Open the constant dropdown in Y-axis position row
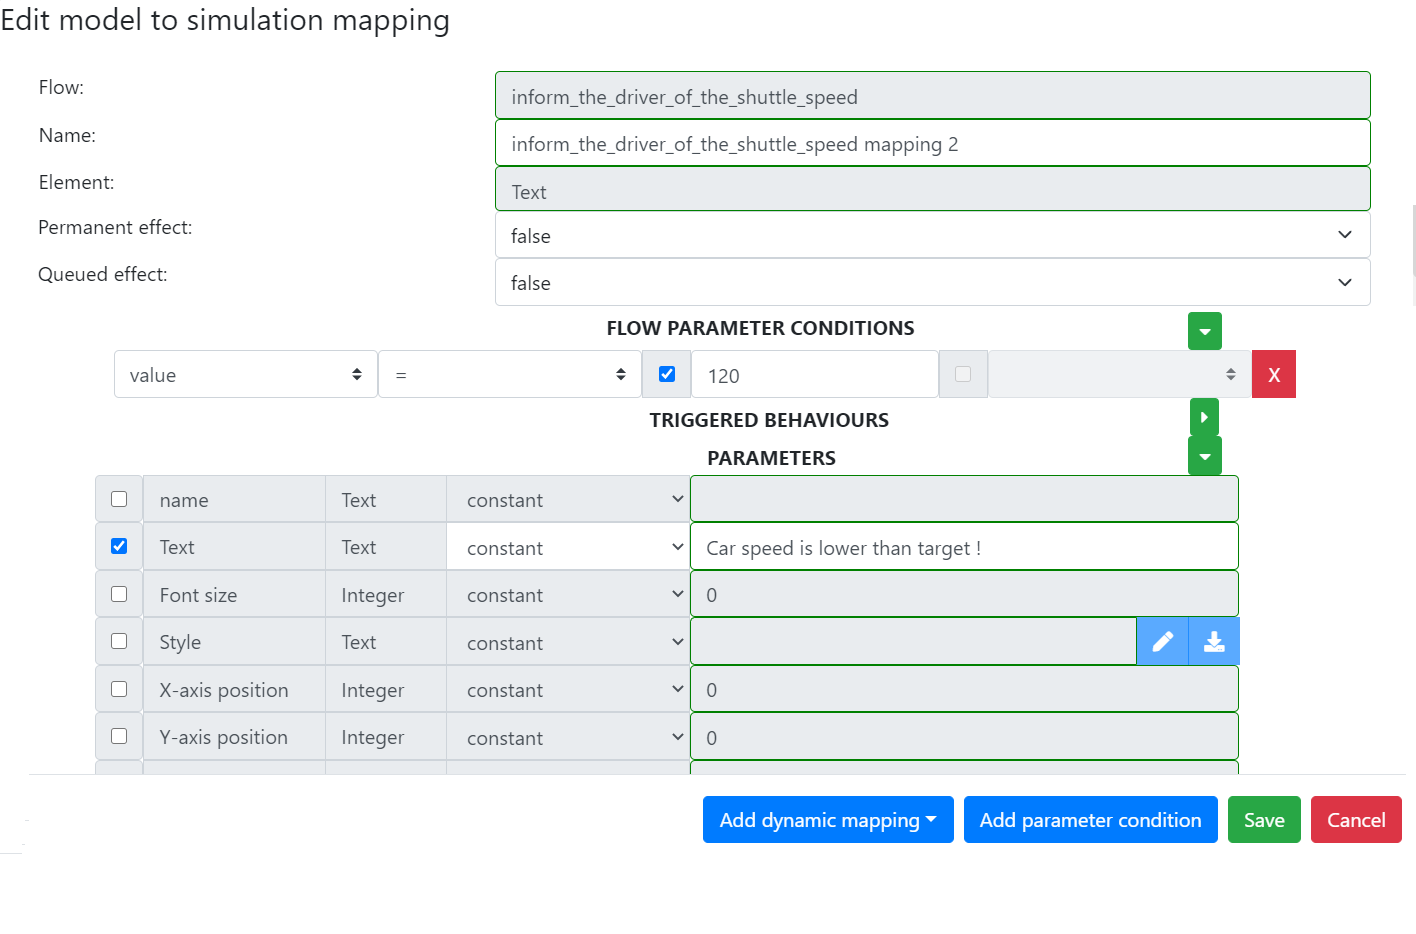This screenshot has height=934, width=1416. tap(568, 737)
